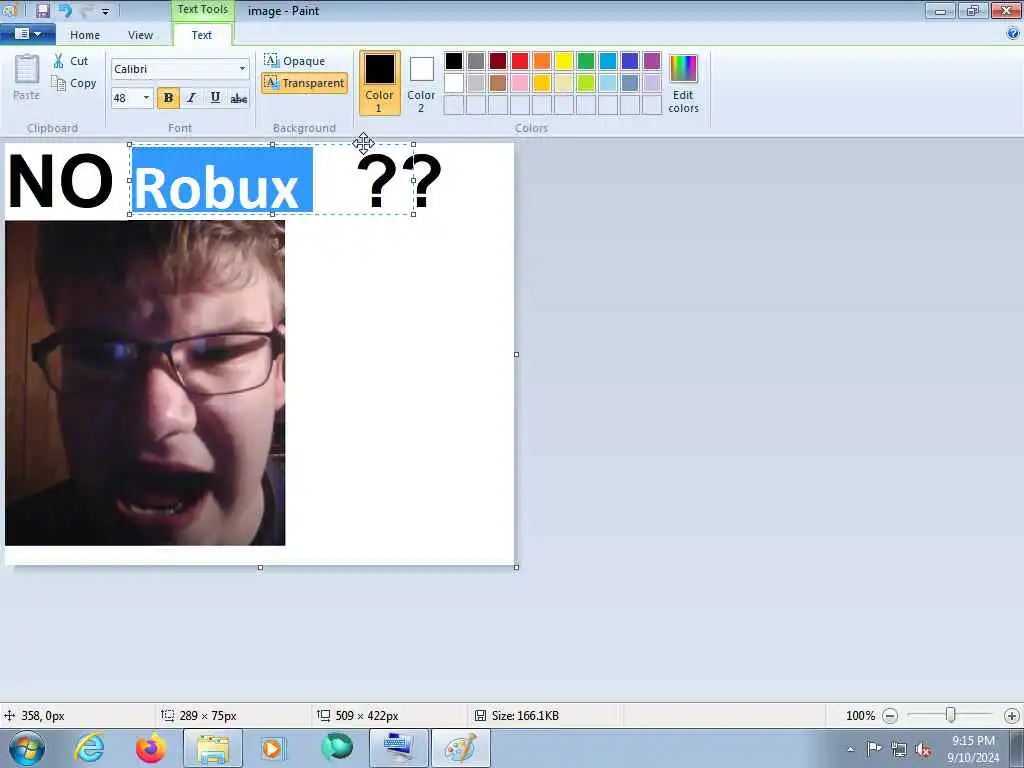This screenshot has width=1024, height=768.
Task: Open the Windows Start button
Action: coord(27,748)
